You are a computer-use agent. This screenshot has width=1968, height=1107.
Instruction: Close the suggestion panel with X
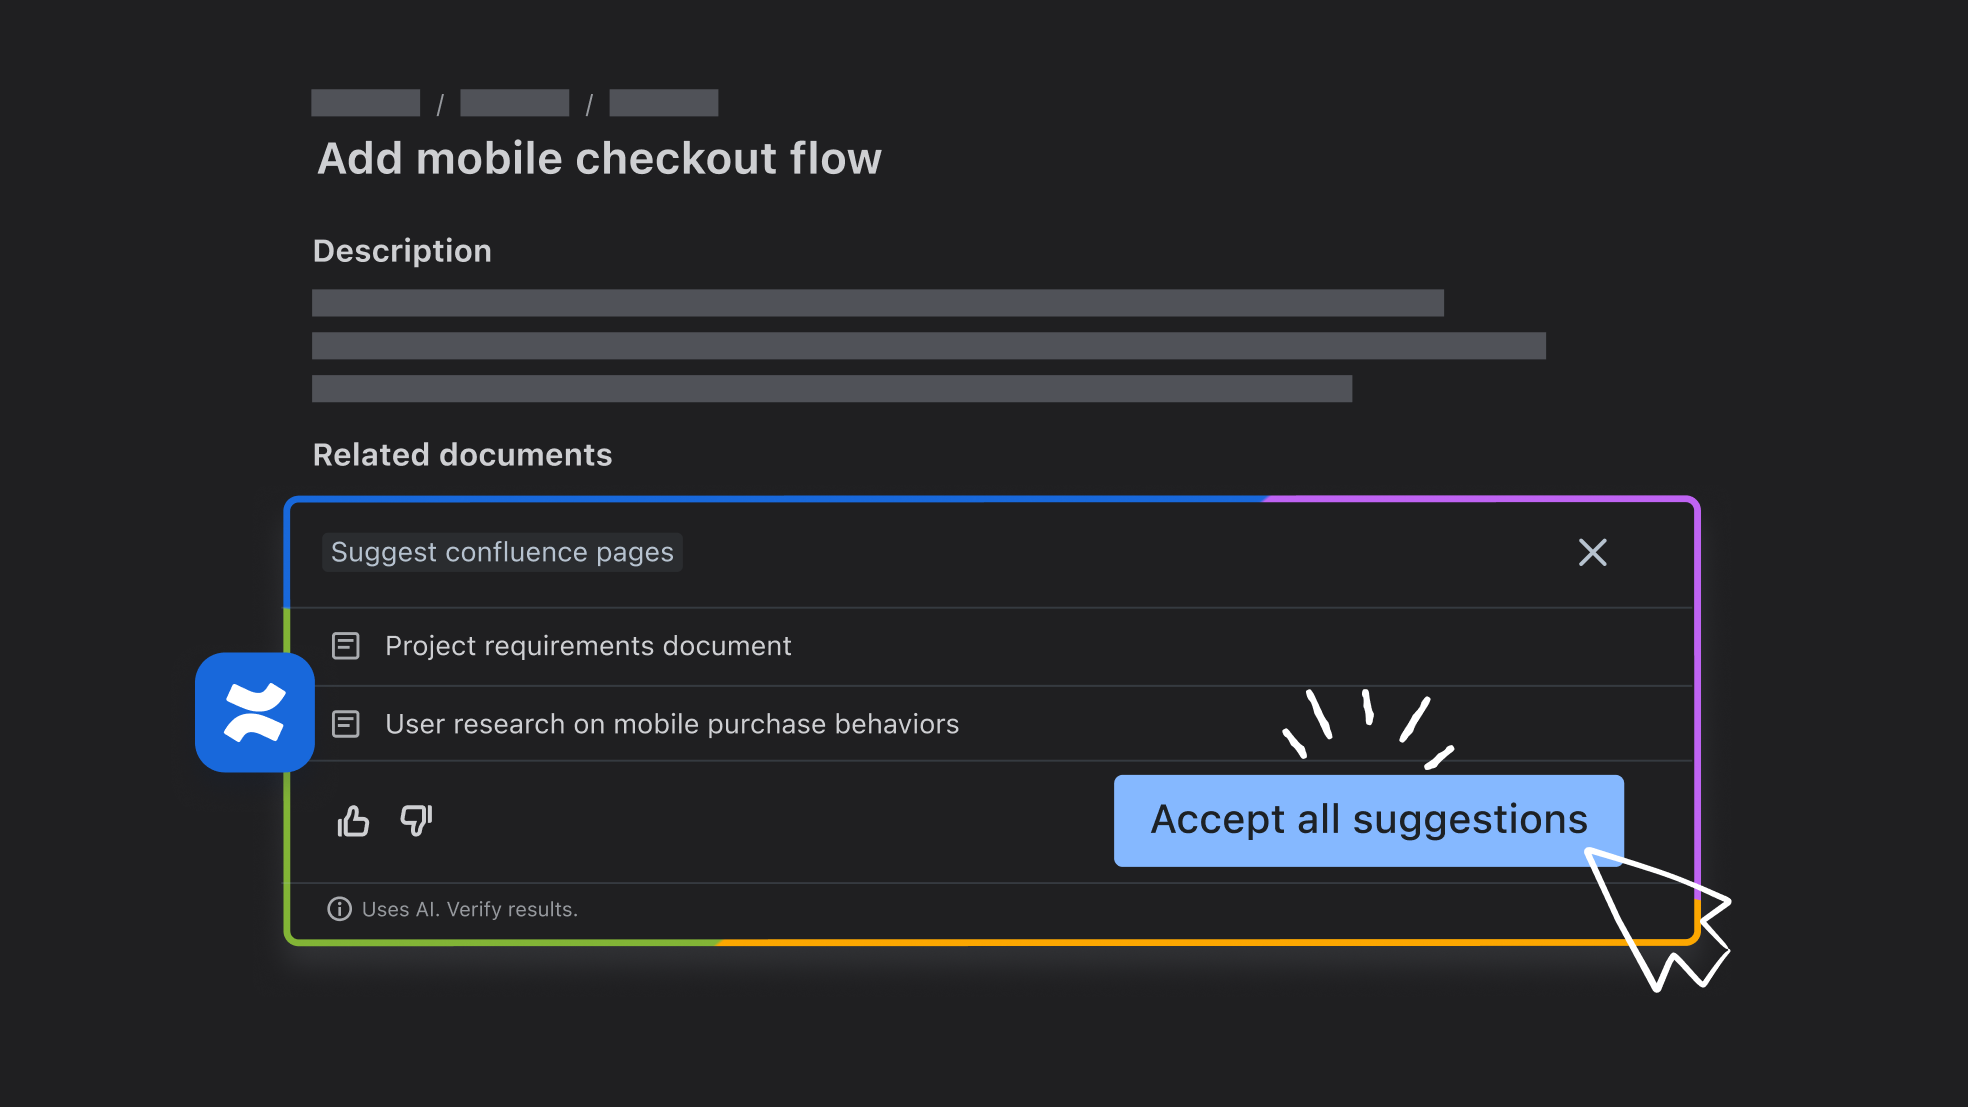1592,552
